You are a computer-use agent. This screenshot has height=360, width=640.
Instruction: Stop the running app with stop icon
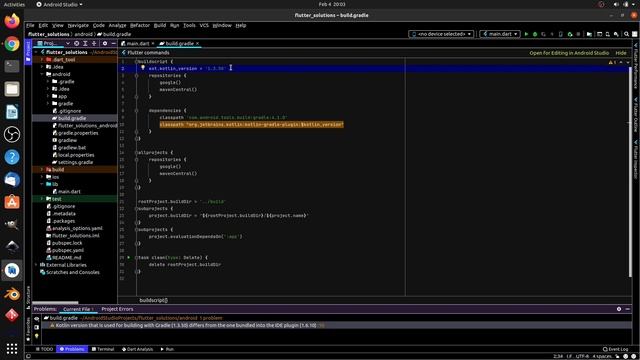[578, 34]
